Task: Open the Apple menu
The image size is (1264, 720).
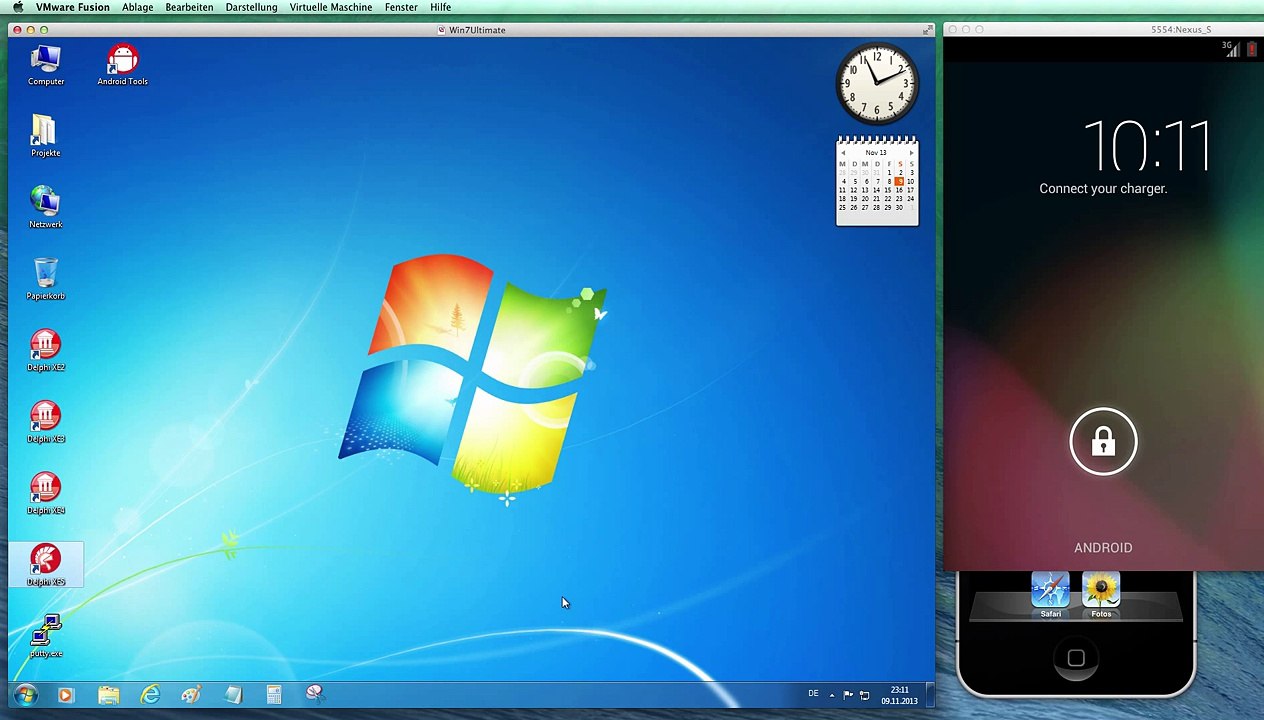Action: 18,7
